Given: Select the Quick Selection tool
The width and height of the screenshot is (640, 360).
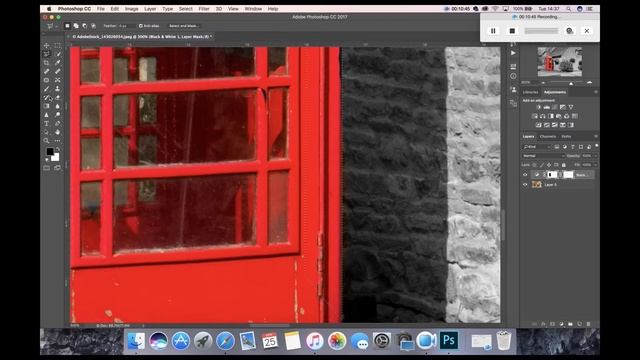Looking at the screenshot, I should pyautogui.click(x=58, y=54).
